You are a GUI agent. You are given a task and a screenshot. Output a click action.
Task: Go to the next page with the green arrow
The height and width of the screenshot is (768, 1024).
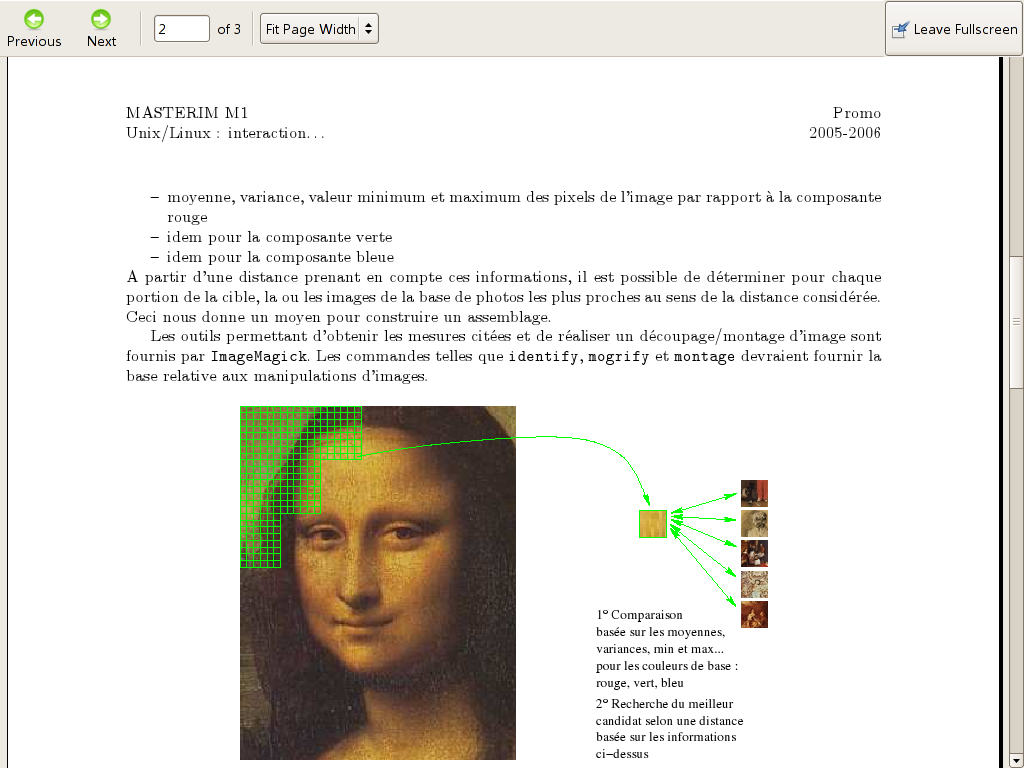click(x=101, y=29)
